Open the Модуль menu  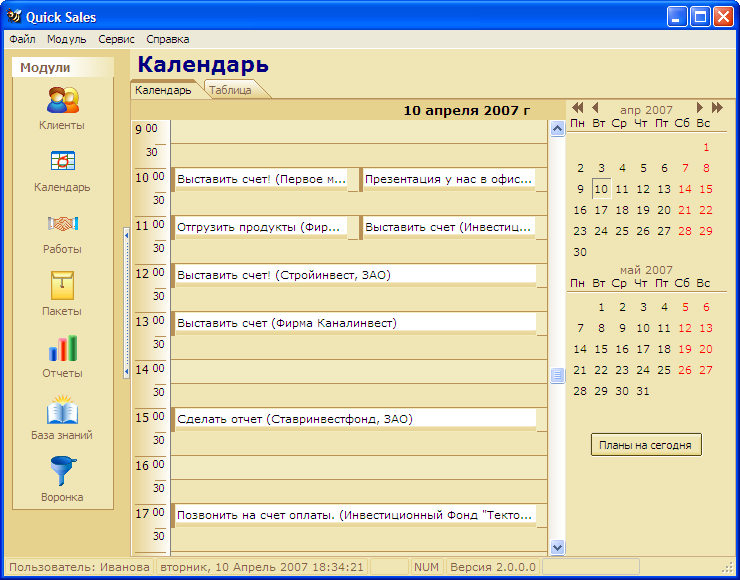tap(67, 39)
